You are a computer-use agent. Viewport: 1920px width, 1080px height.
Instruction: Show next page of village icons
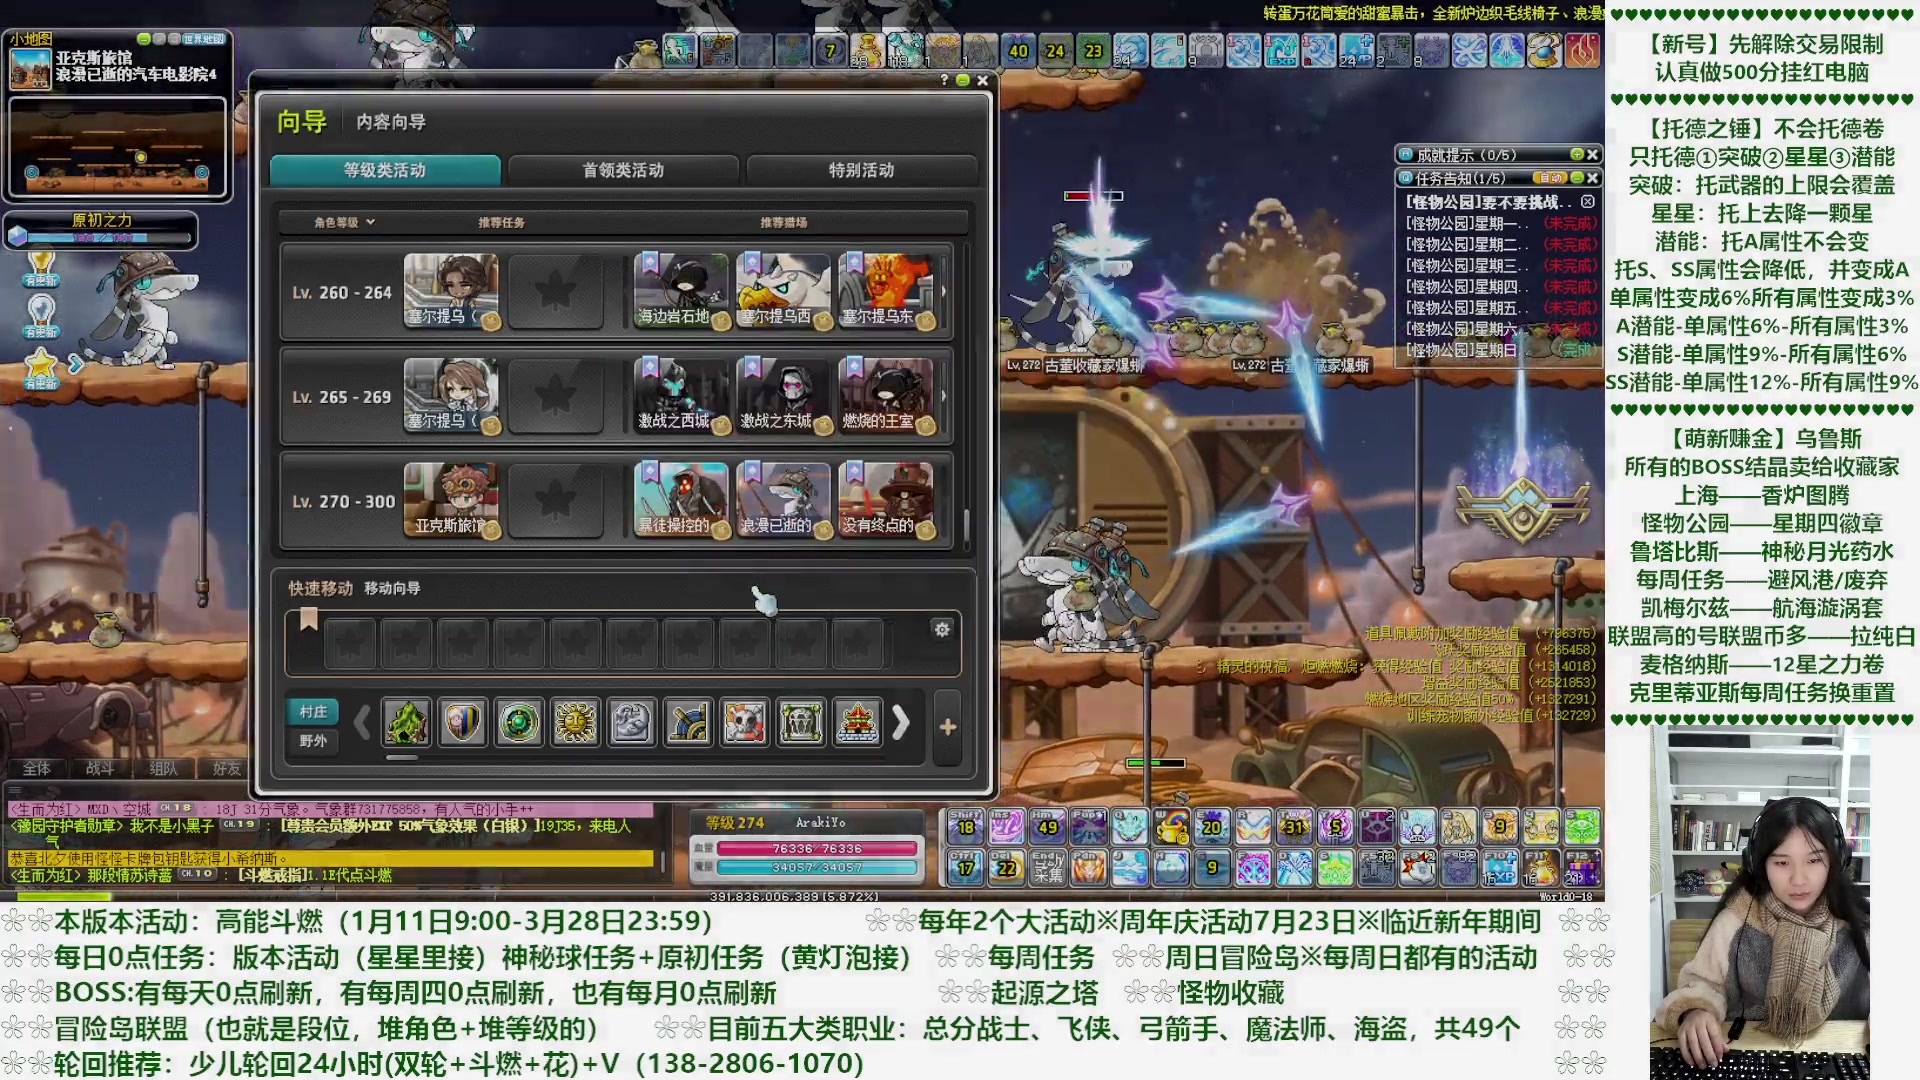coord(901,723)
